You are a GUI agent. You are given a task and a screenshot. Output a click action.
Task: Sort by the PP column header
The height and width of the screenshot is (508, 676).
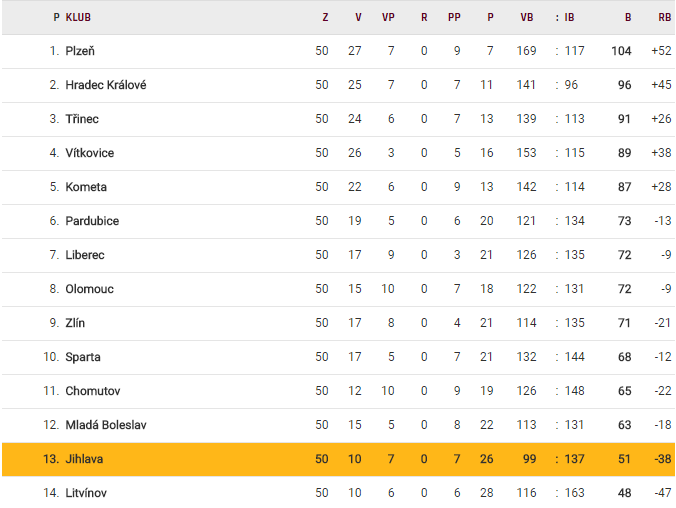click(455, 17)
